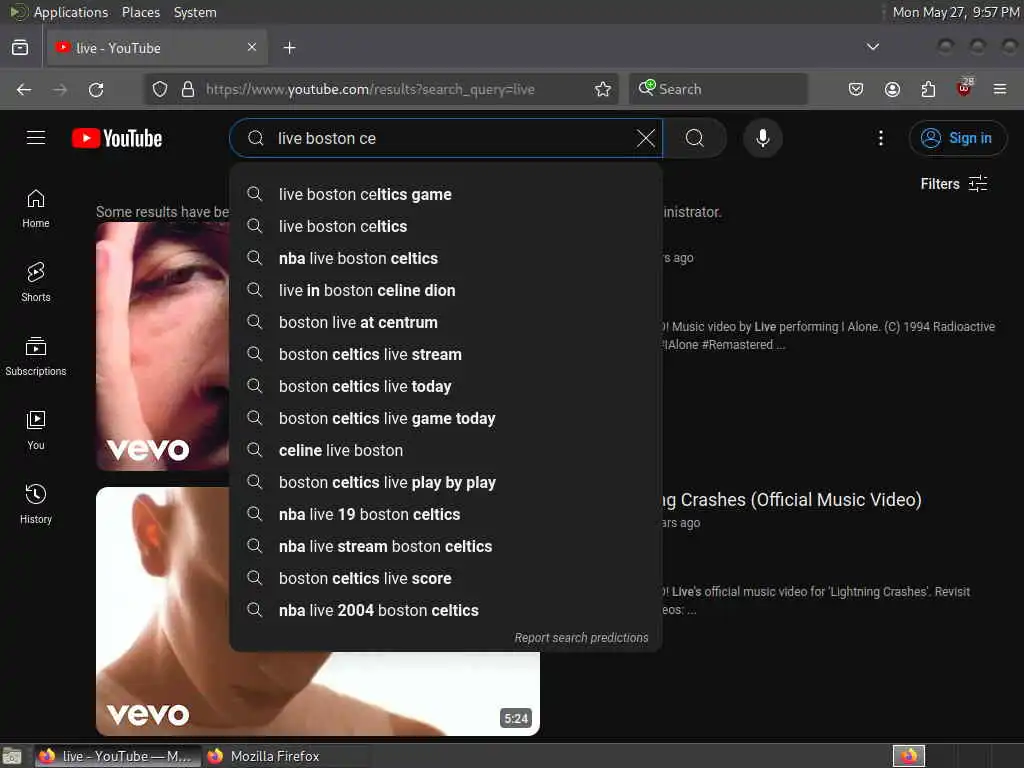Select suggestion nba live 19 boston celtics

pyautogui.click(x=446, y=514)
